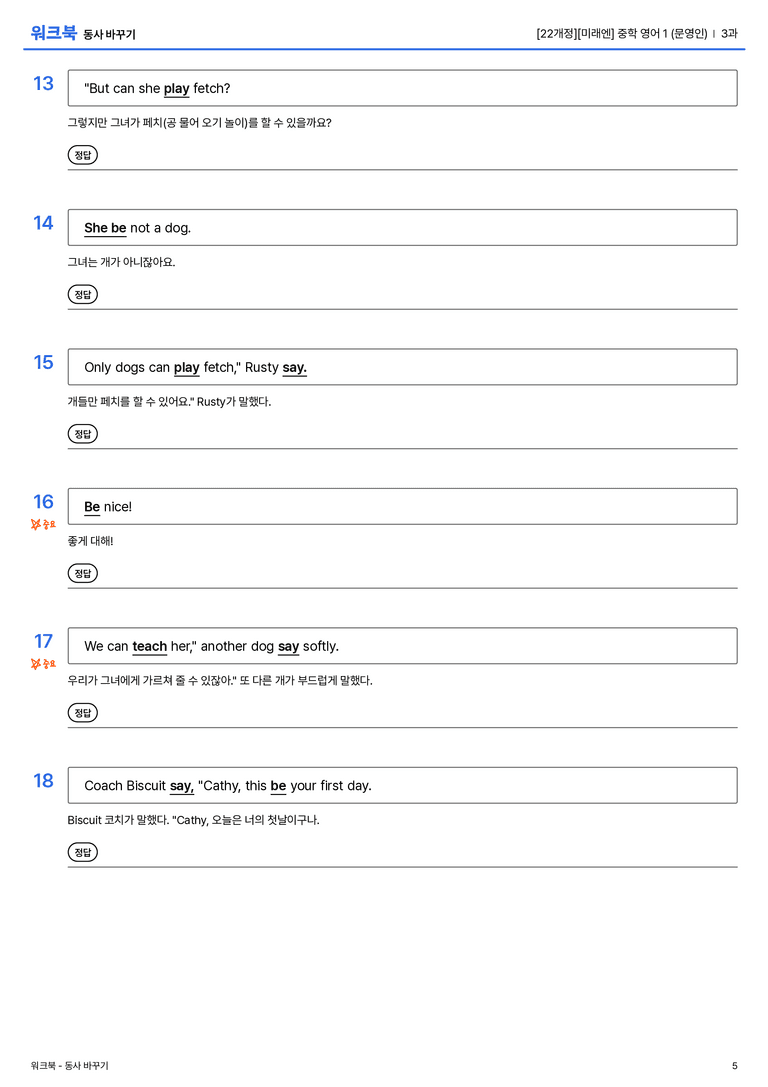
Task: Click the 정답 badge under question 17
Action: coord(82,713)
